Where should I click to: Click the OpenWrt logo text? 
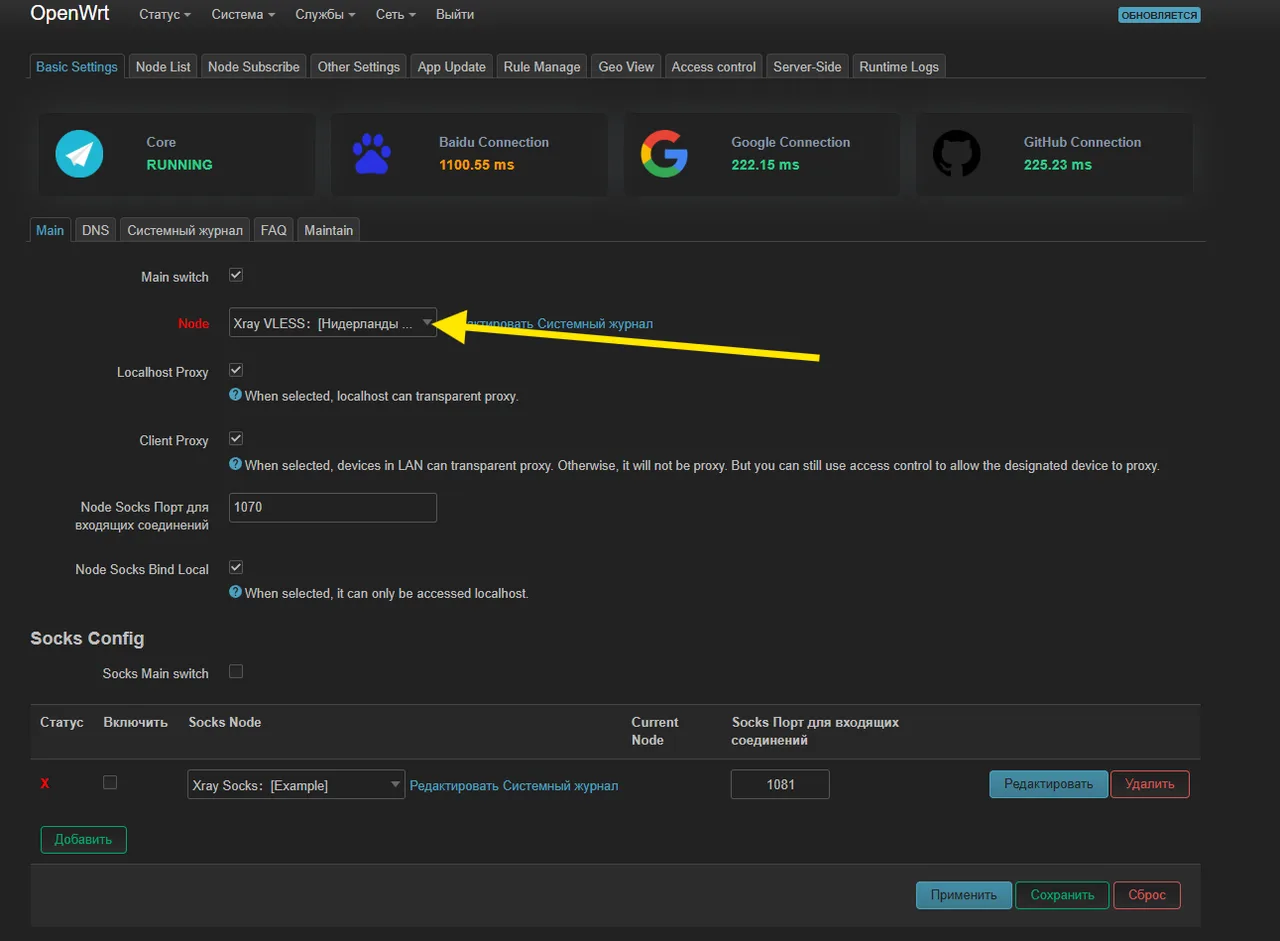point(70,14)
